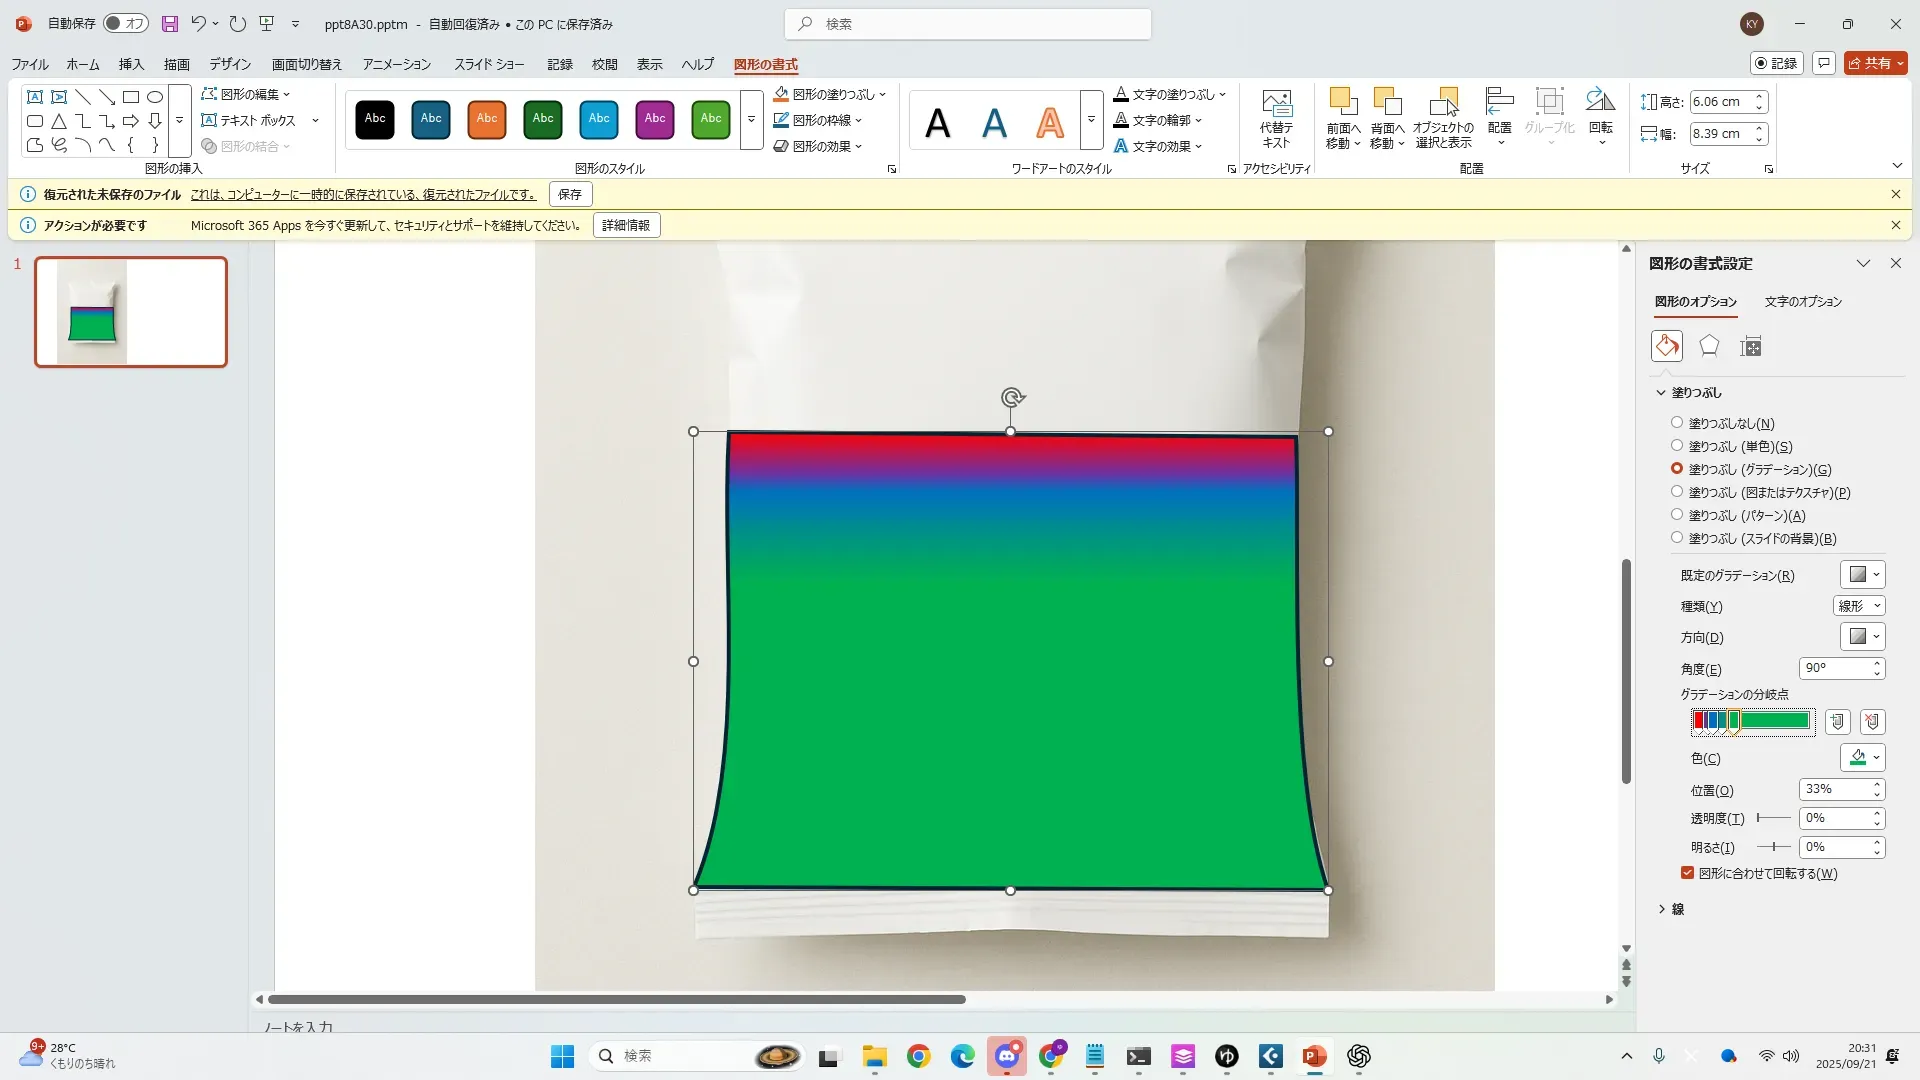Click the Alt Text (代替テキスト) icon

tap(1276, 118)
